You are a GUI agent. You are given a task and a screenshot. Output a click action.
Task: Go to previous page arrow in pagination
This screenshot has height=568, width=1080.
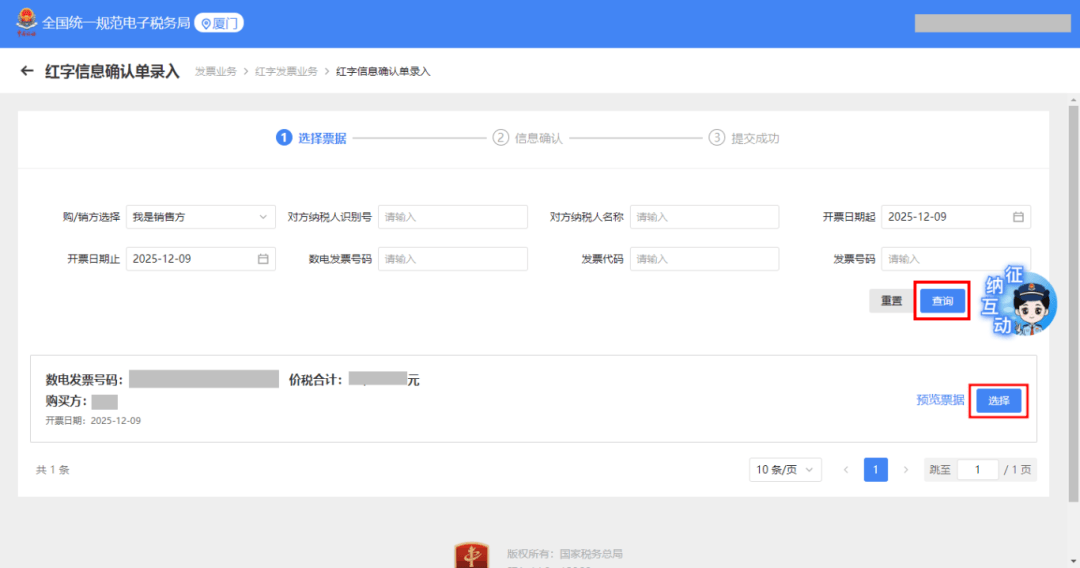845,470
